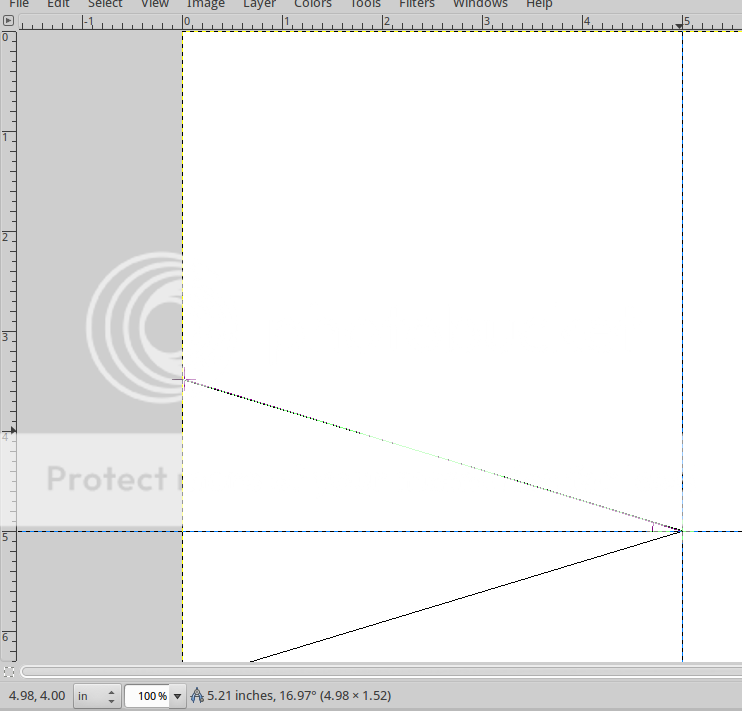Open the Windows menu
This screenshot has height=711, width=742.
(480, 4)
